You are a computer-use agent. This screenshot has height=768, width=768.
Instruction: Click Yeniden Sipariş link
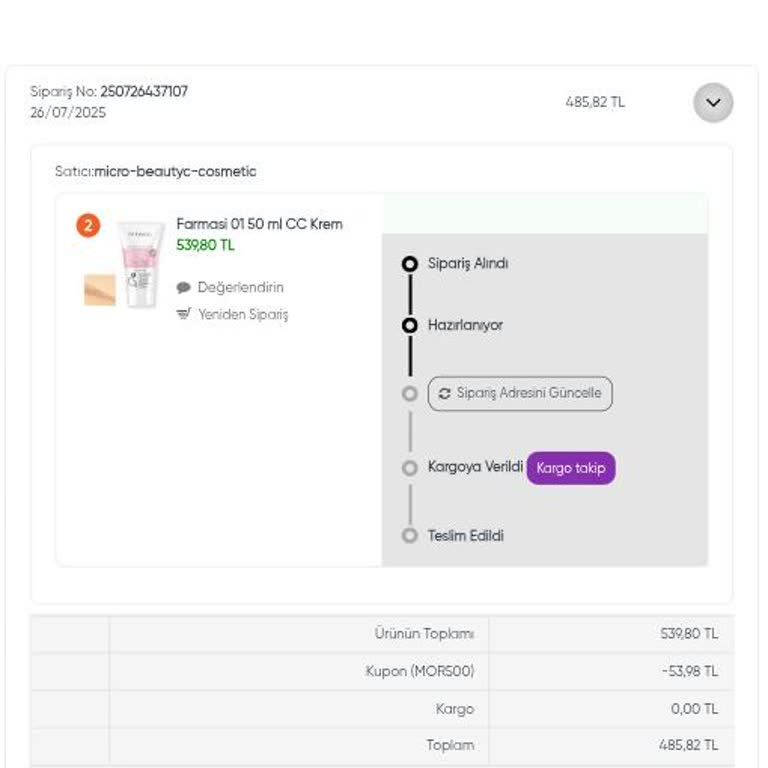(x=242, y=314)
